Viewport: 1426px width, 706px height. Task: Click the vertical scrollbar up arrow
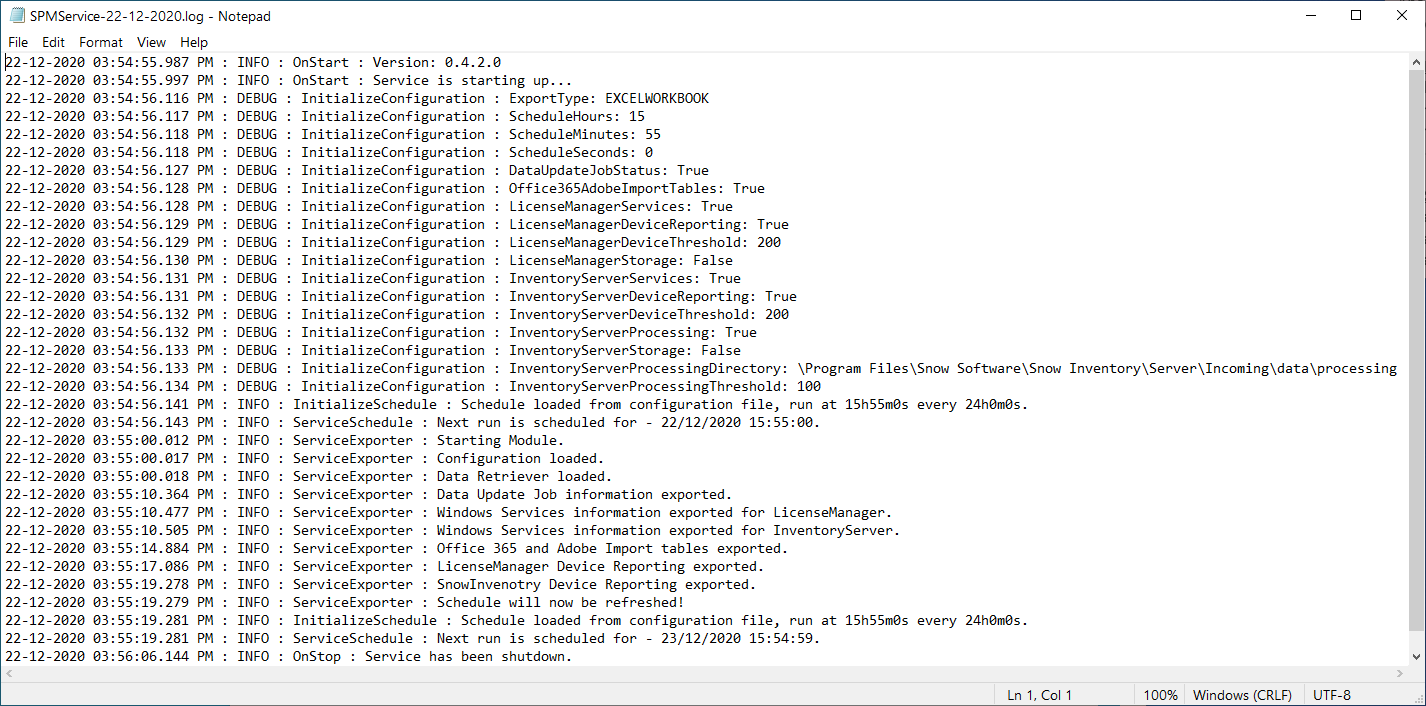[1416, 61]
